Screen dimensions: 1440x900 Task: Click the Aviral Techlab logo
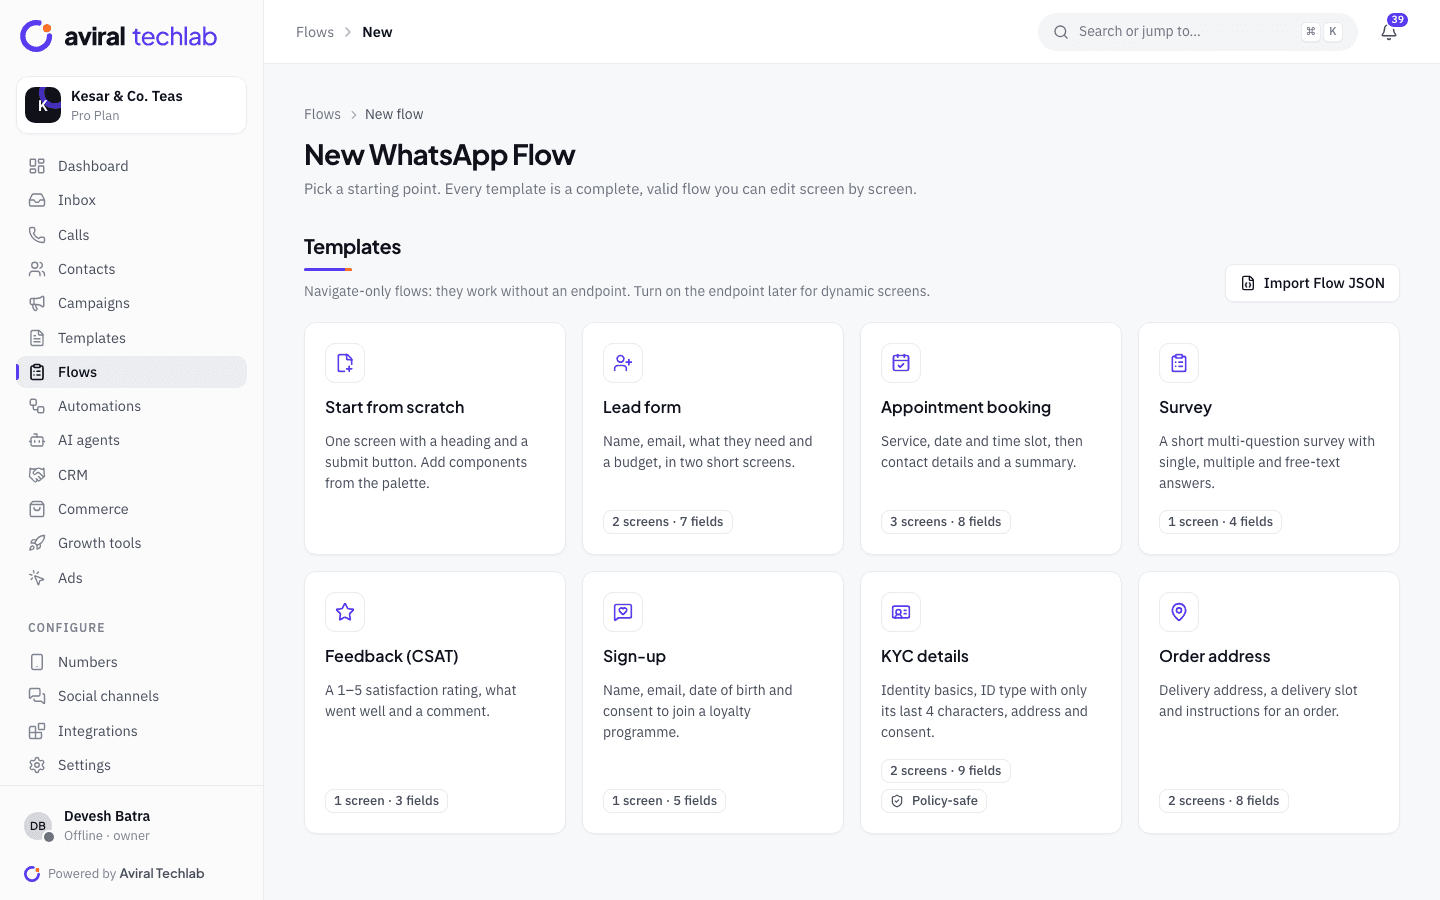pyautogui.click(x=119, y=36)
